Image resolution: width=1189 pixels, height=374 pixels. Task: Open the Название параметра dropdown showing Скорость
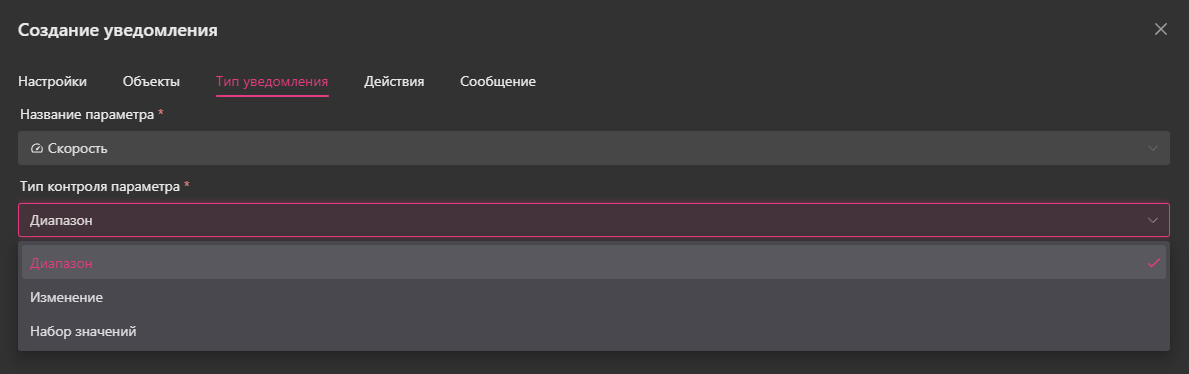point(594,148)
